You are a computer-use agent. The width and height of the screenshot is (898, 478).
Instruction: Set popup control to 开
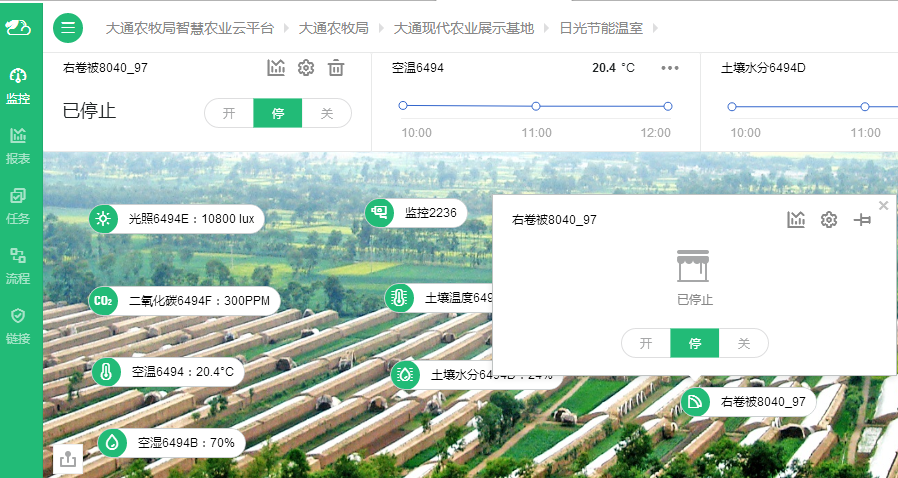[x=646, y=343]
